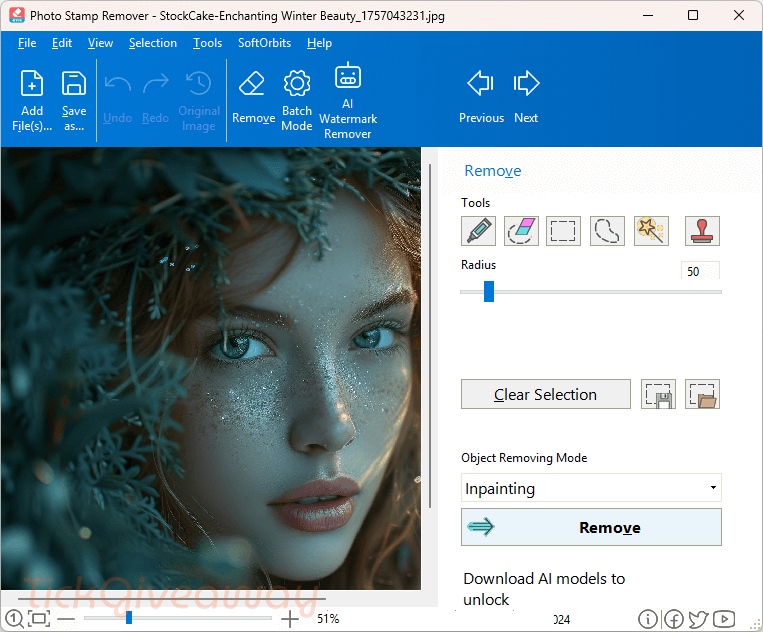
Task: Click the zoom to actual size icon
Action: coord(14,619)
